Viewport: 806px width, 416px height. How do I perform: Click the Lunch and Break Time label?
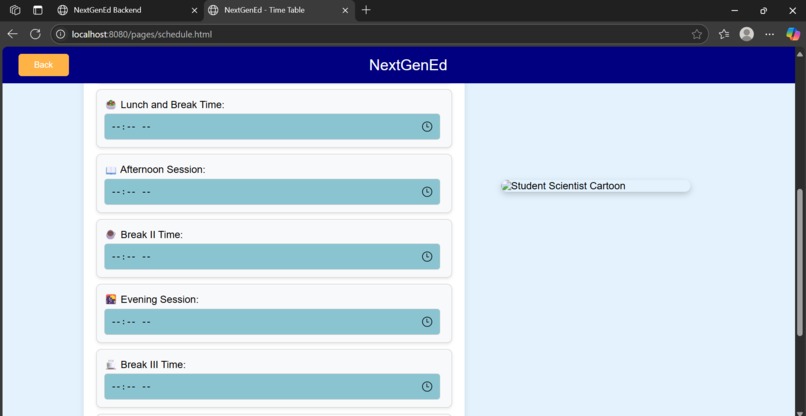click(172, 105)
